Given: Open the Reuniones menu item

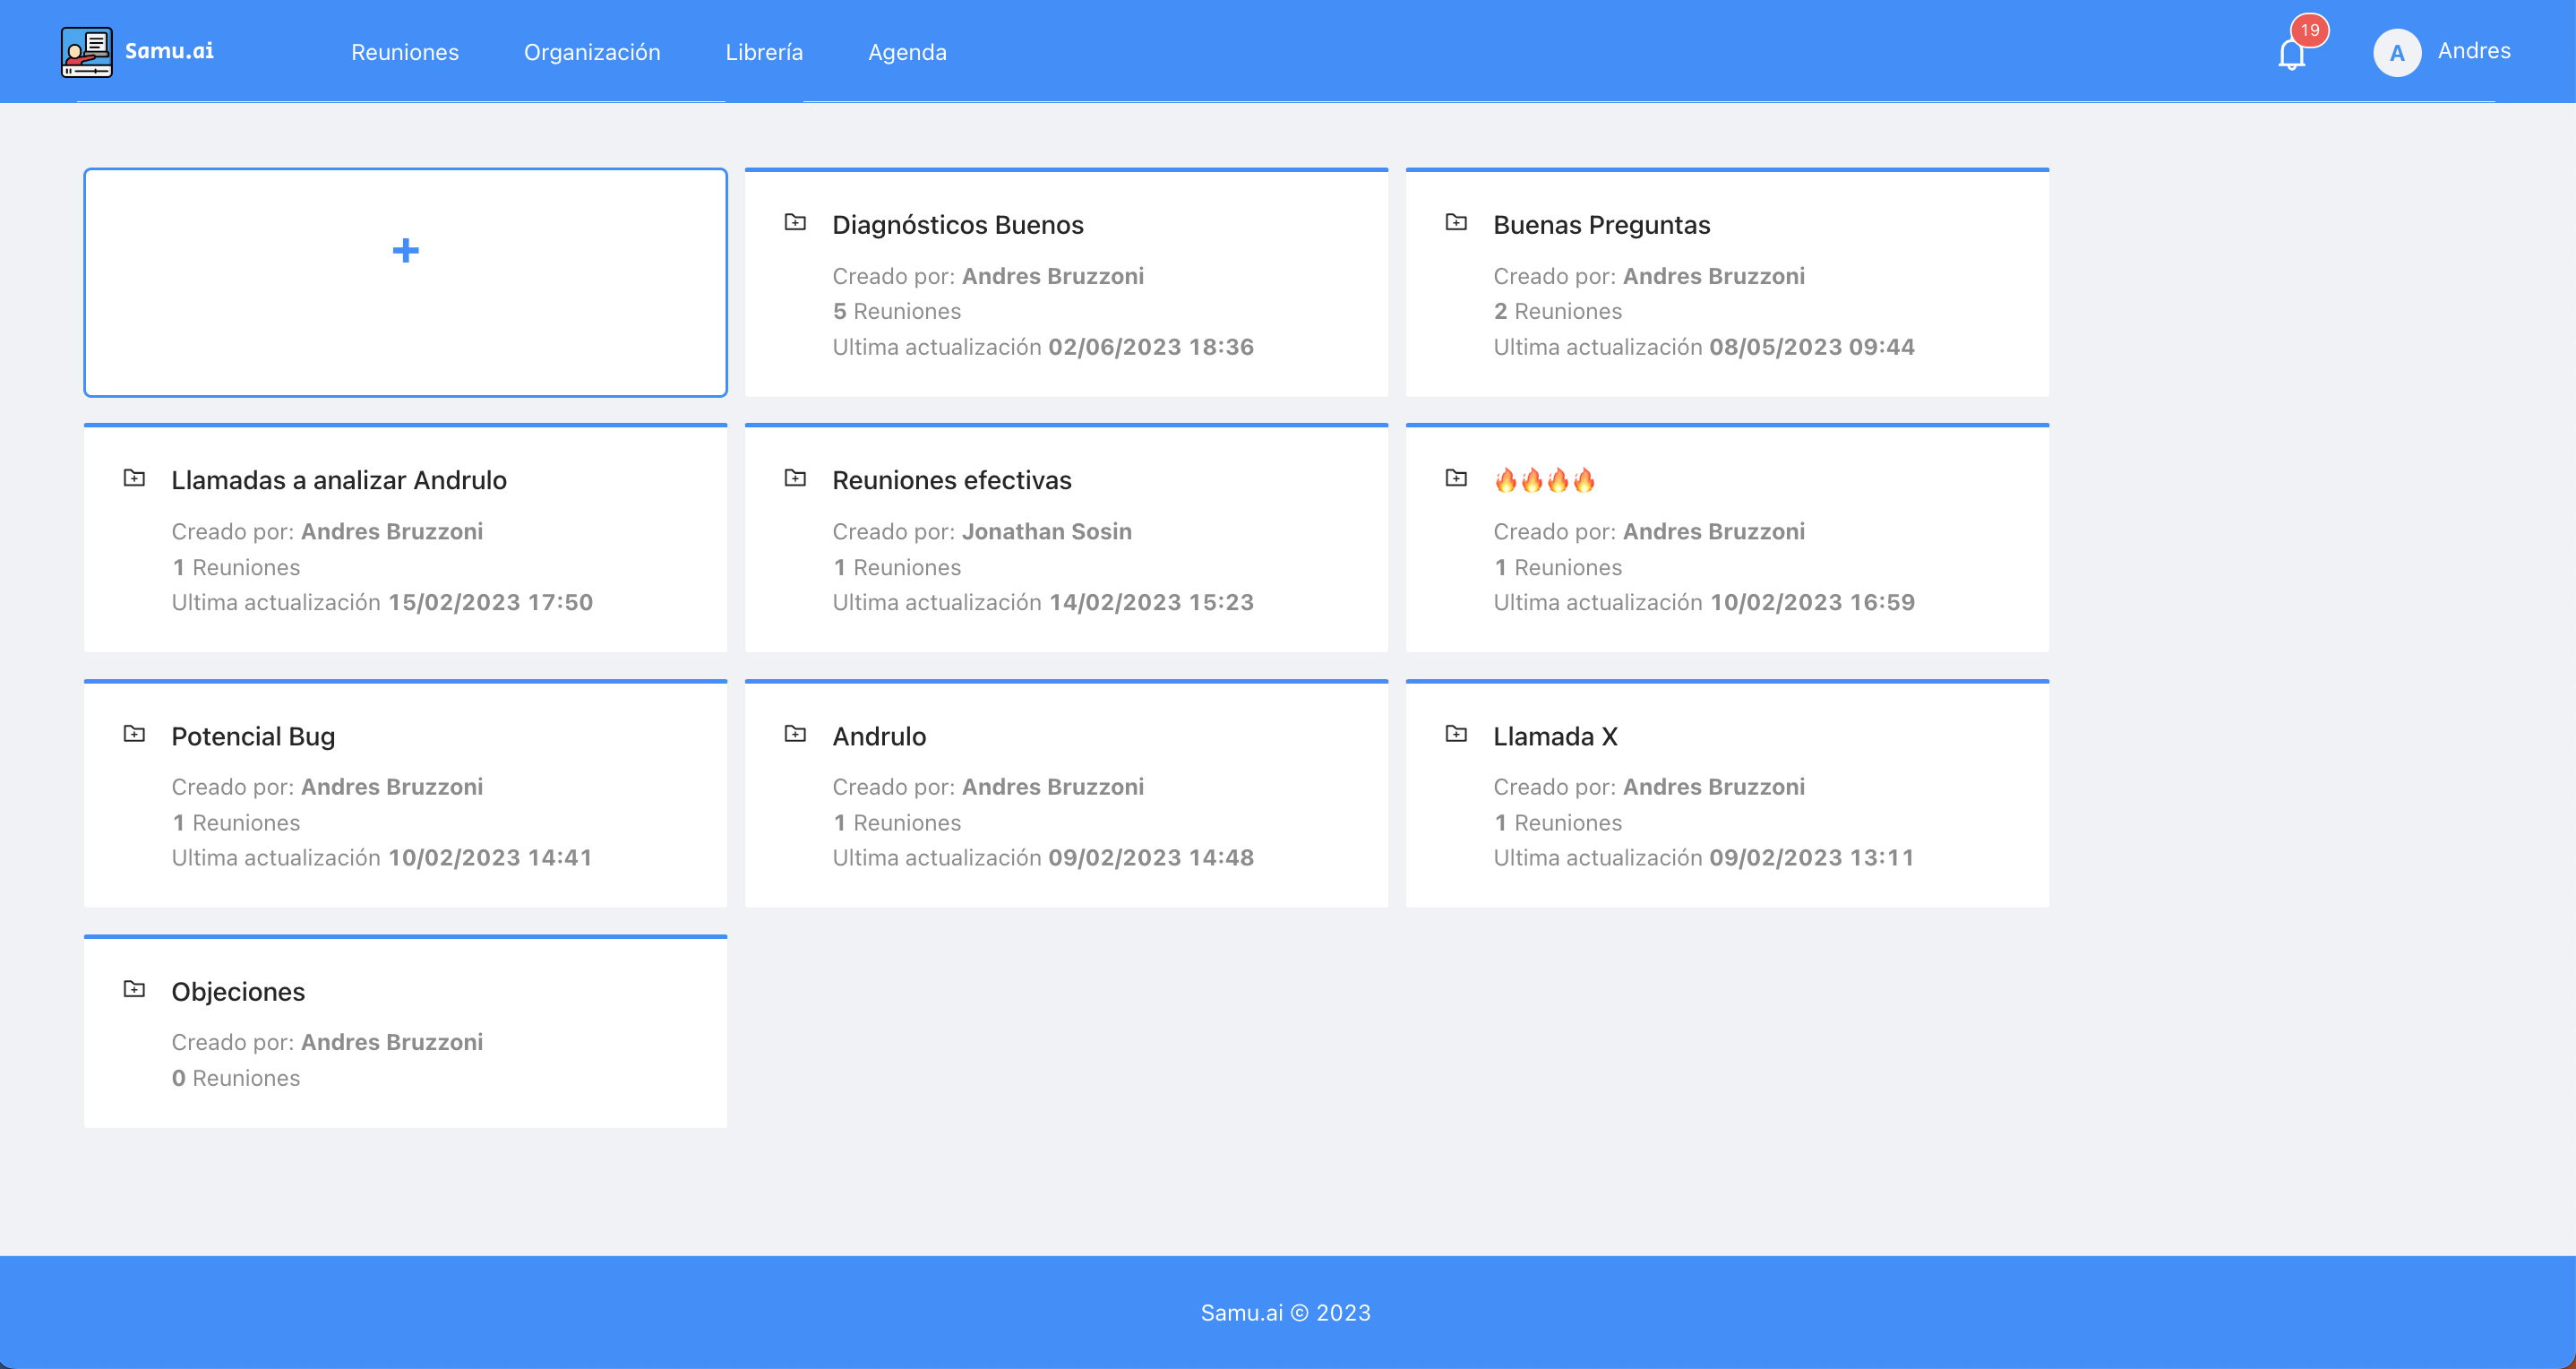Looking at the screenshot, I should coord(404,52).
